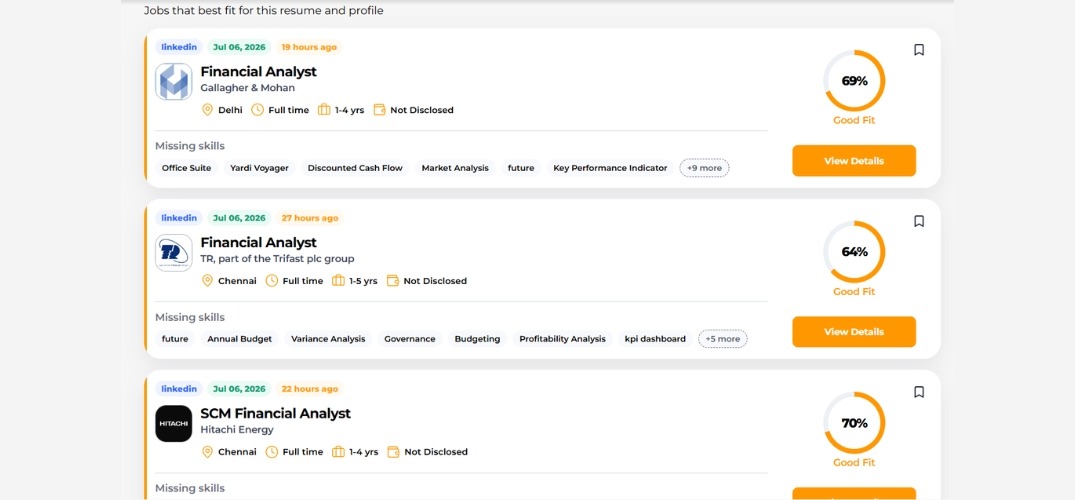Click the 64% Good Fit progress ring

854,252
